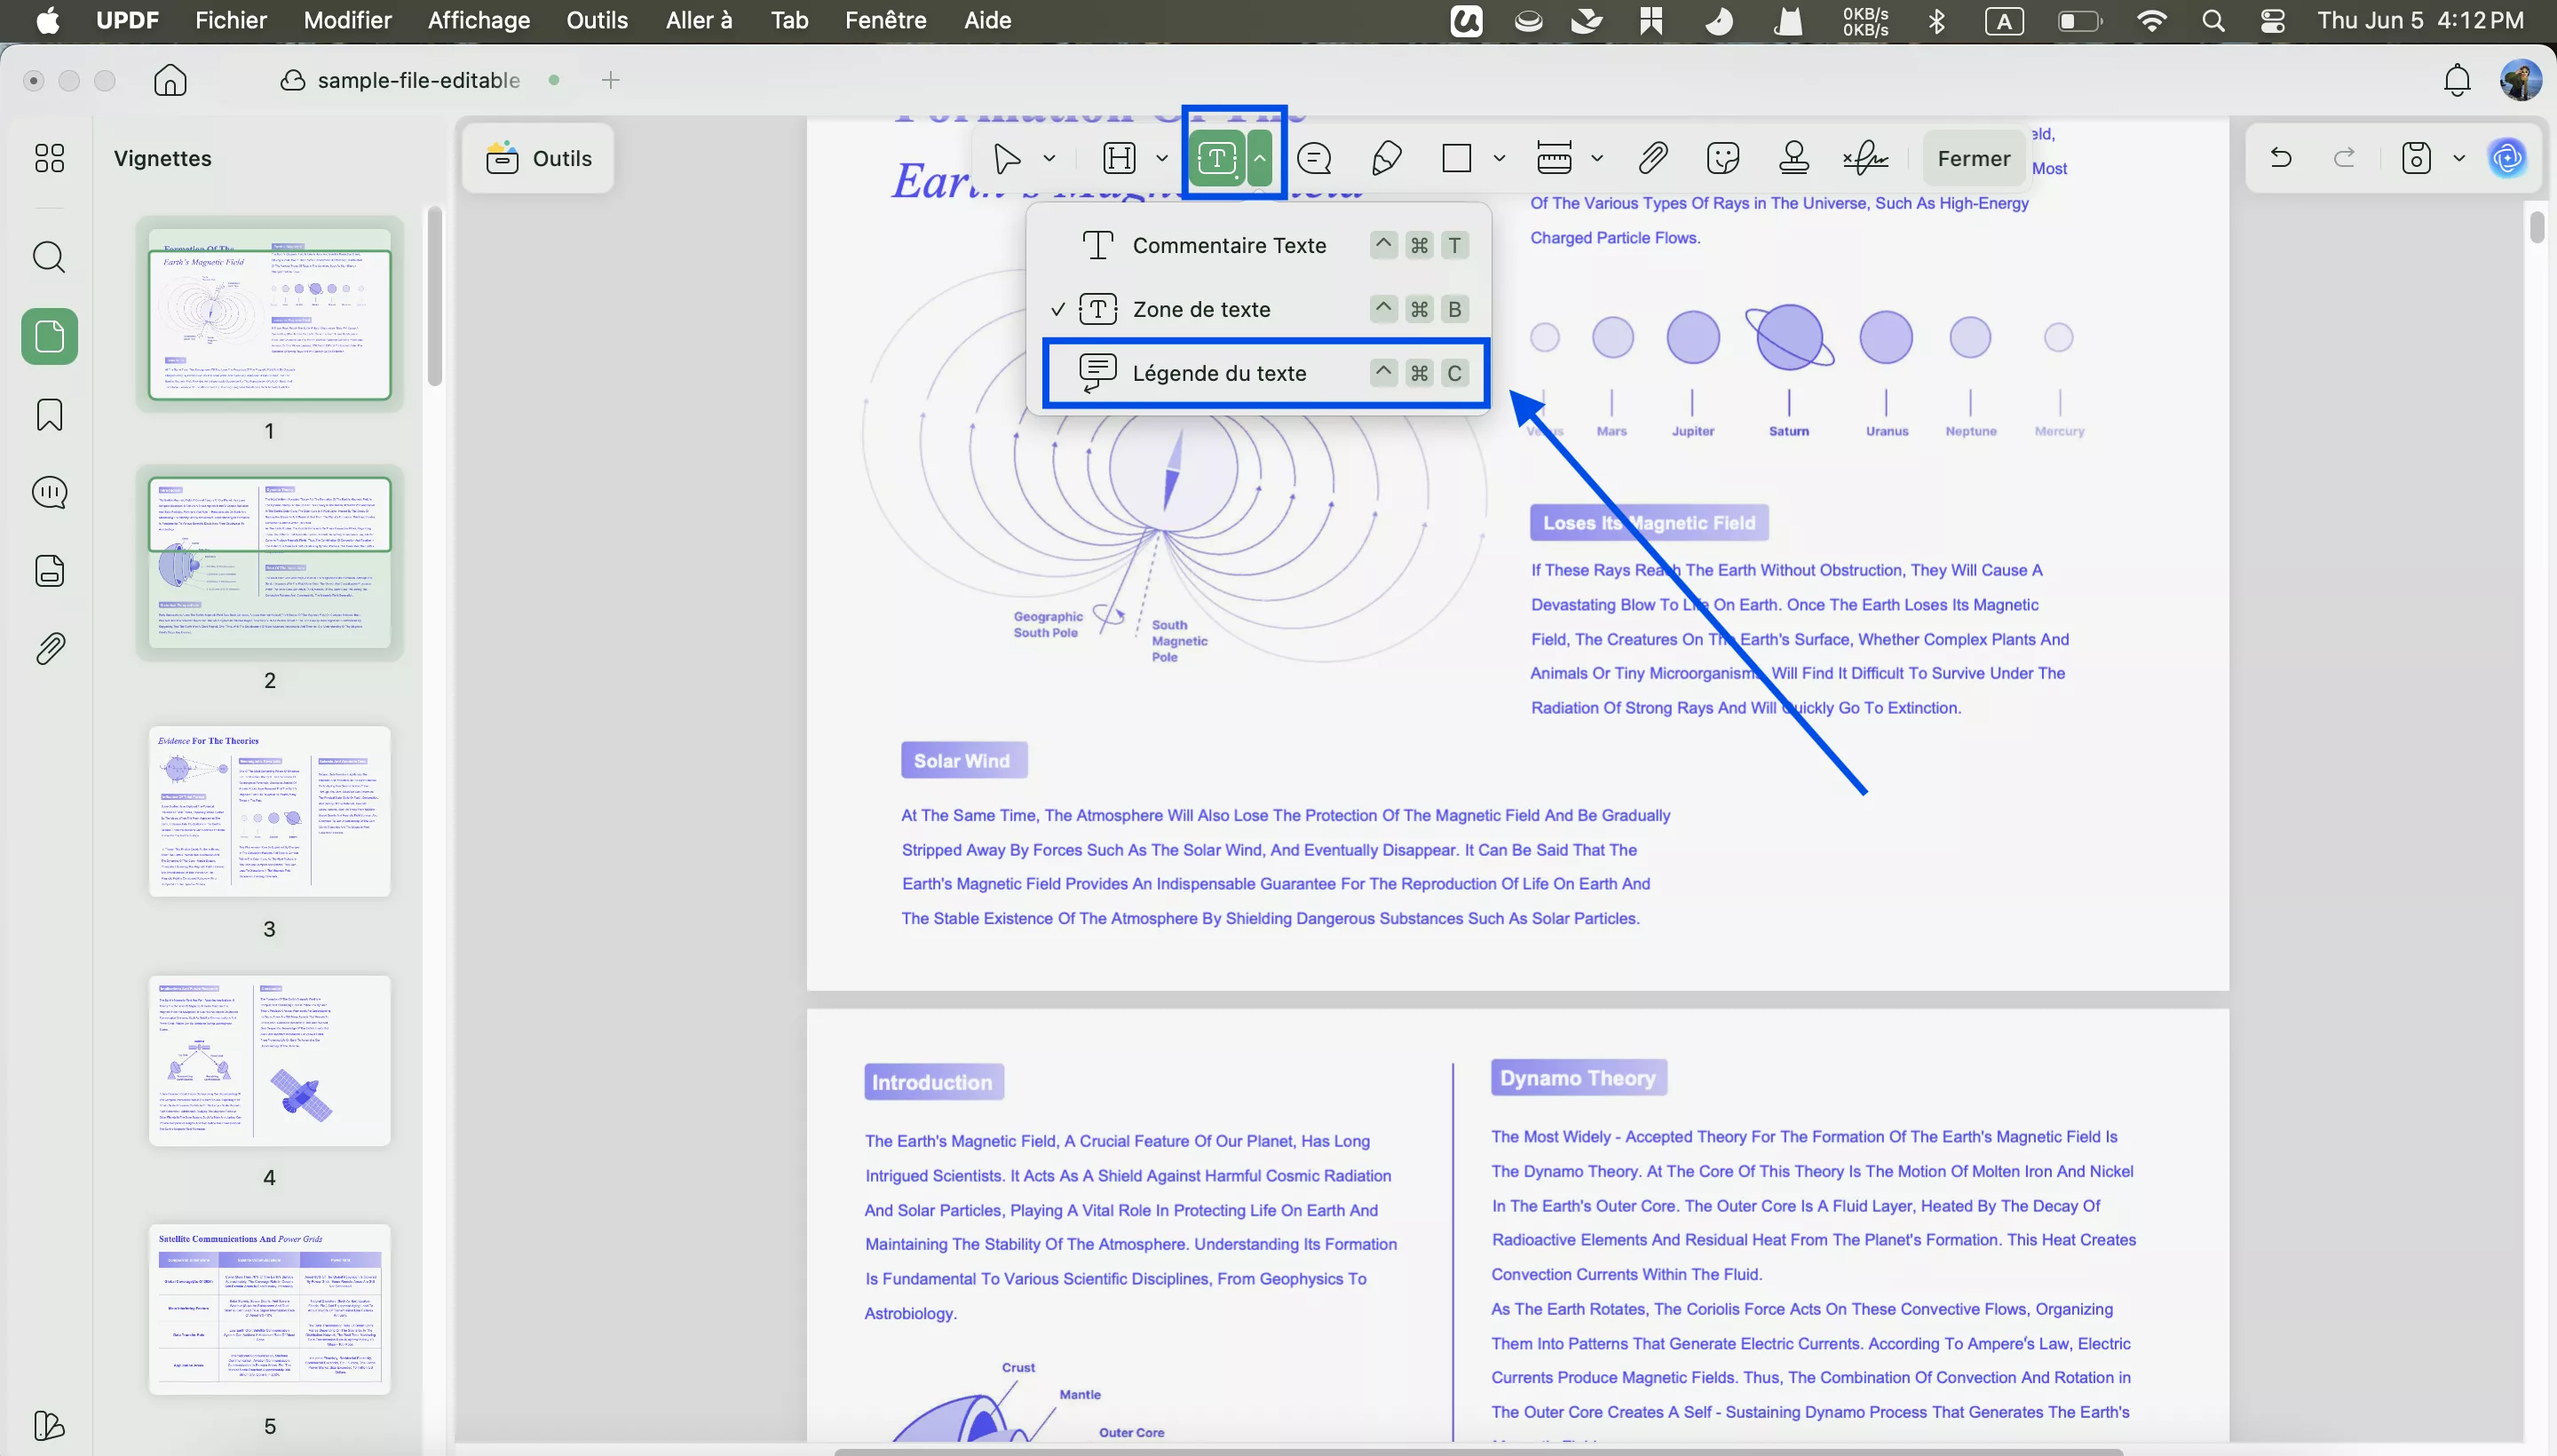The width and height of the screenshot is (2557, 1456).
Task: Go to the home screen icon
Action: (170, 80)
